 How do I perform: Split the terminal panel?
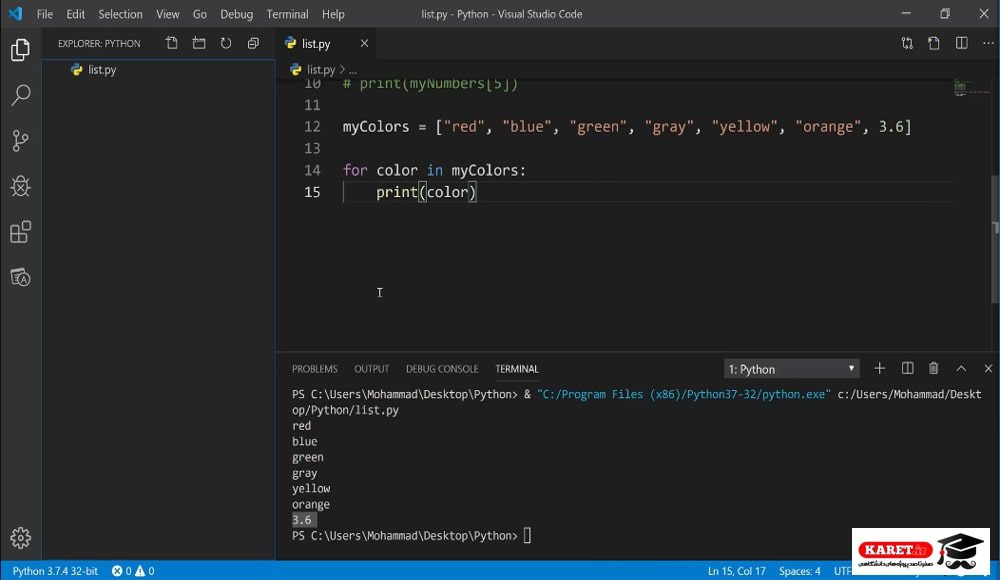[908, 368]
